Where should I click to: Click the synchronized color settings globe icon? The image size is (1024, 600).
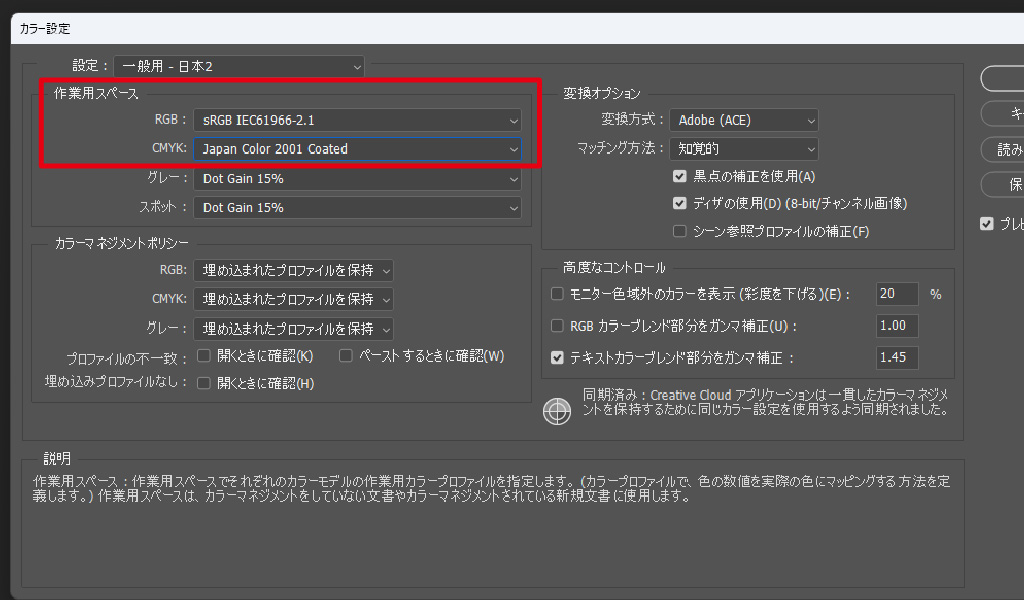[556, 412]
